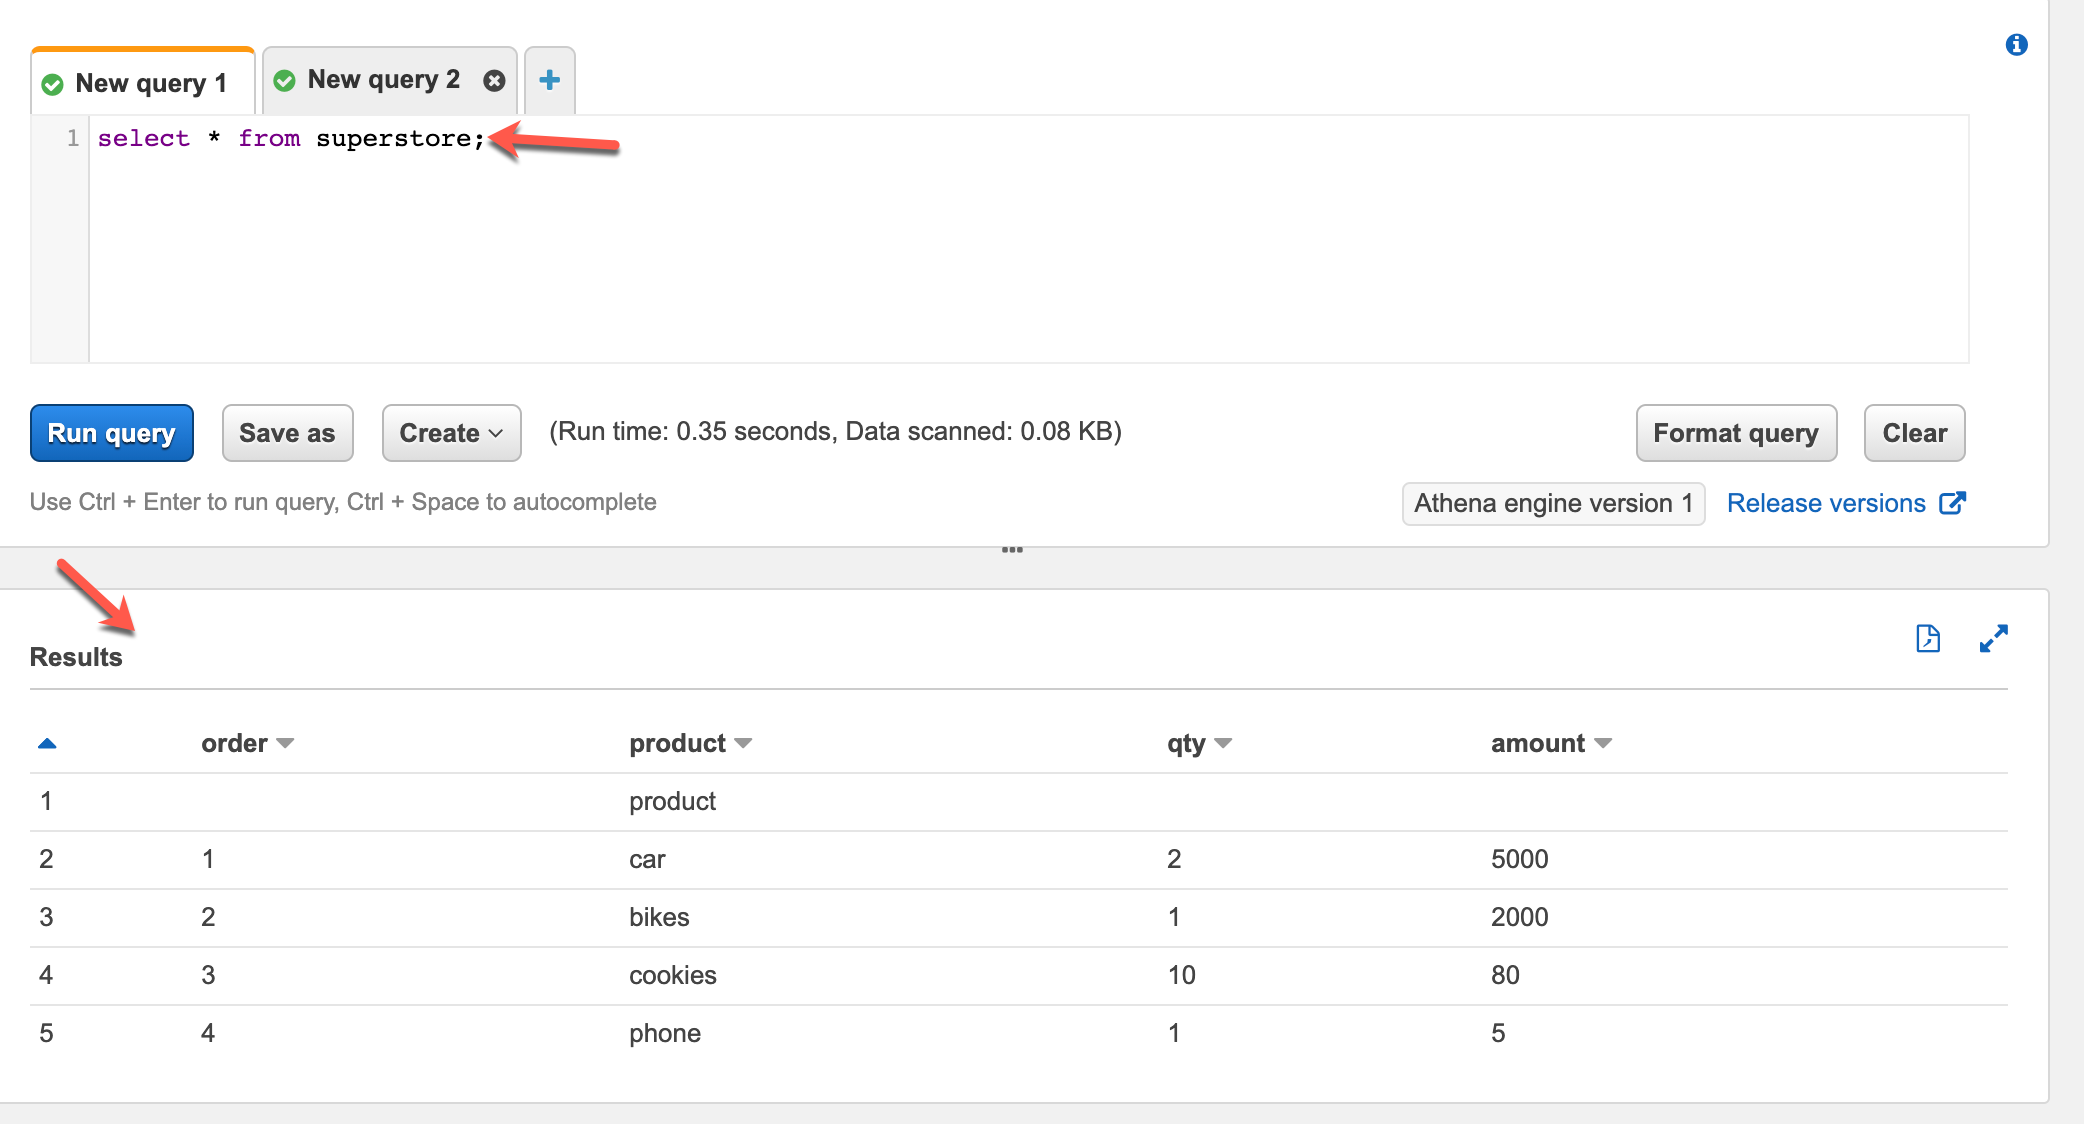2084x1124 pixels.
Task: Expand results panel to full screen
Action: coord(1993,638)
